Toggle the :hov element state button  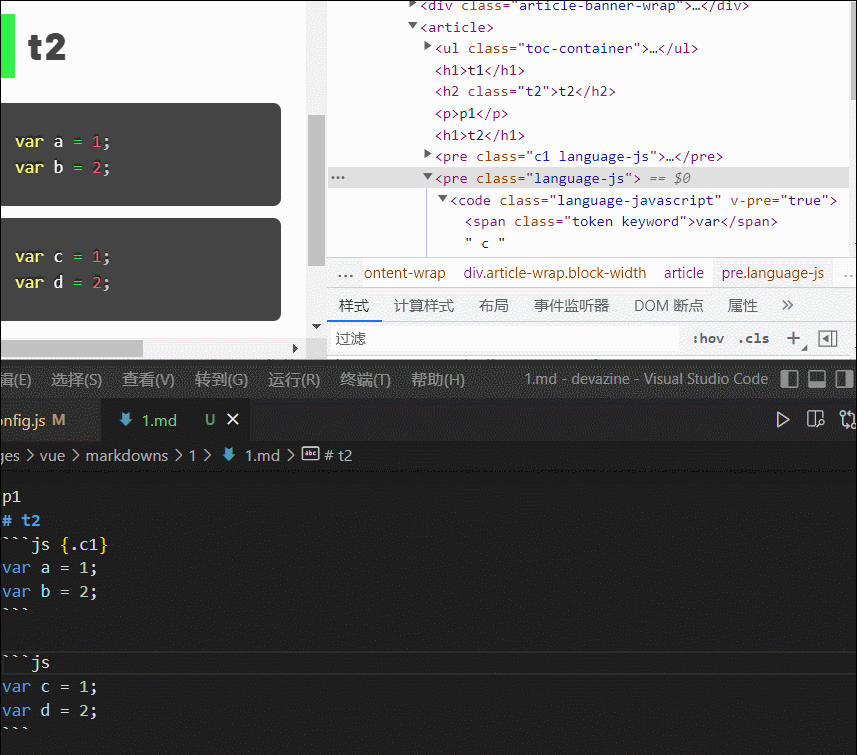point(708,339)
